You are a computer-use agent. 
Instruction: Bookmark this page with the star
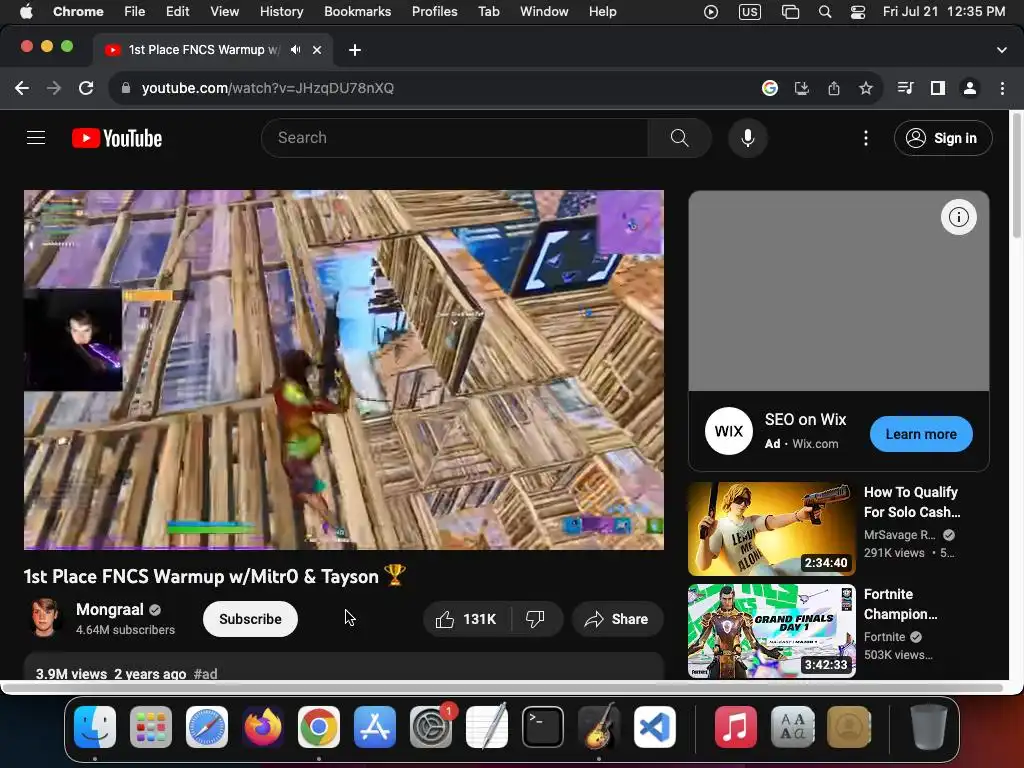[x=865, y=88]
